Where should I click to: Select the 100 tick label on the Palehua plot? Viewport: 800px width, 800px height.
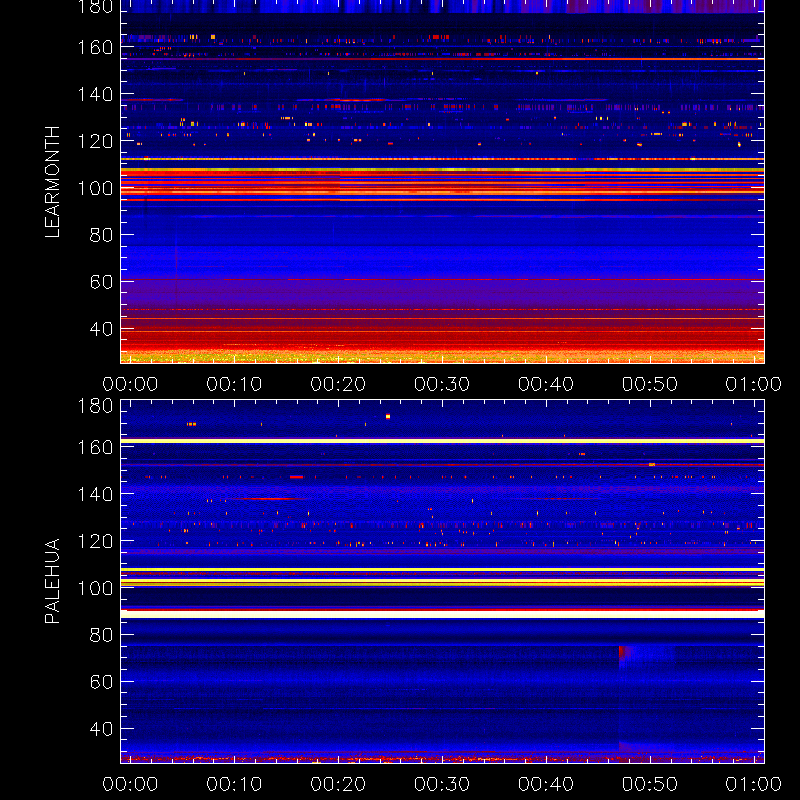95,588
